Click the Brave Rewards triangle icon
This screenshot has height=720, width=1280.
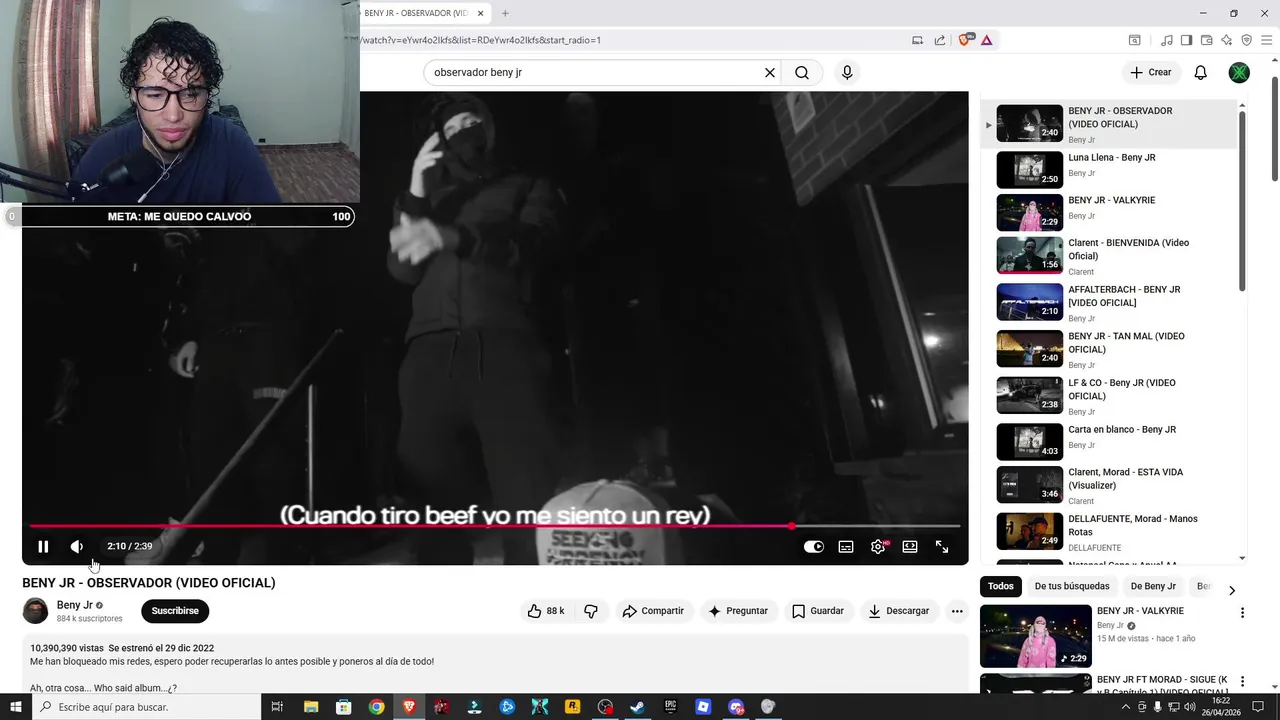986,40
